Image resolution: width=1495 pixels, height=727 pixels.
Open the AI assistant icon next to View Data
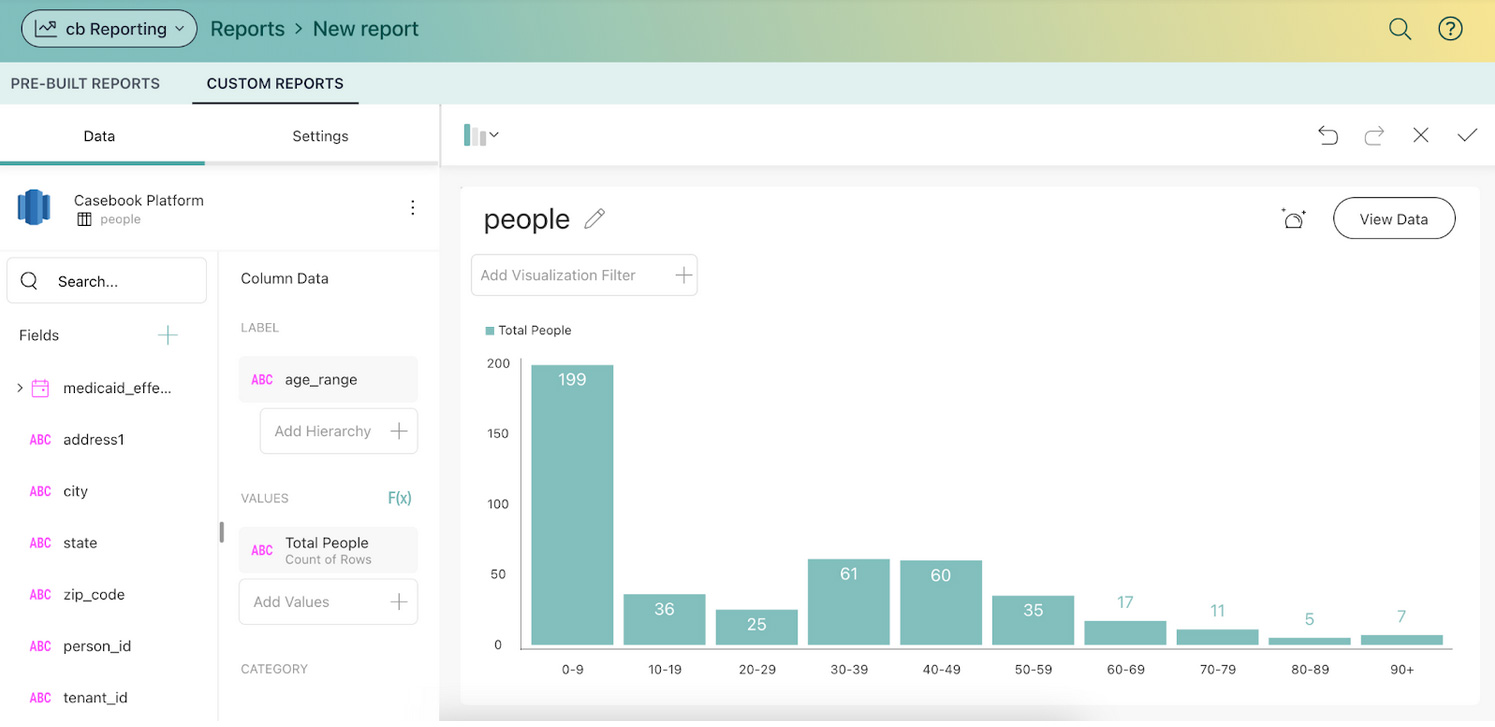(x=1293, y=218)
